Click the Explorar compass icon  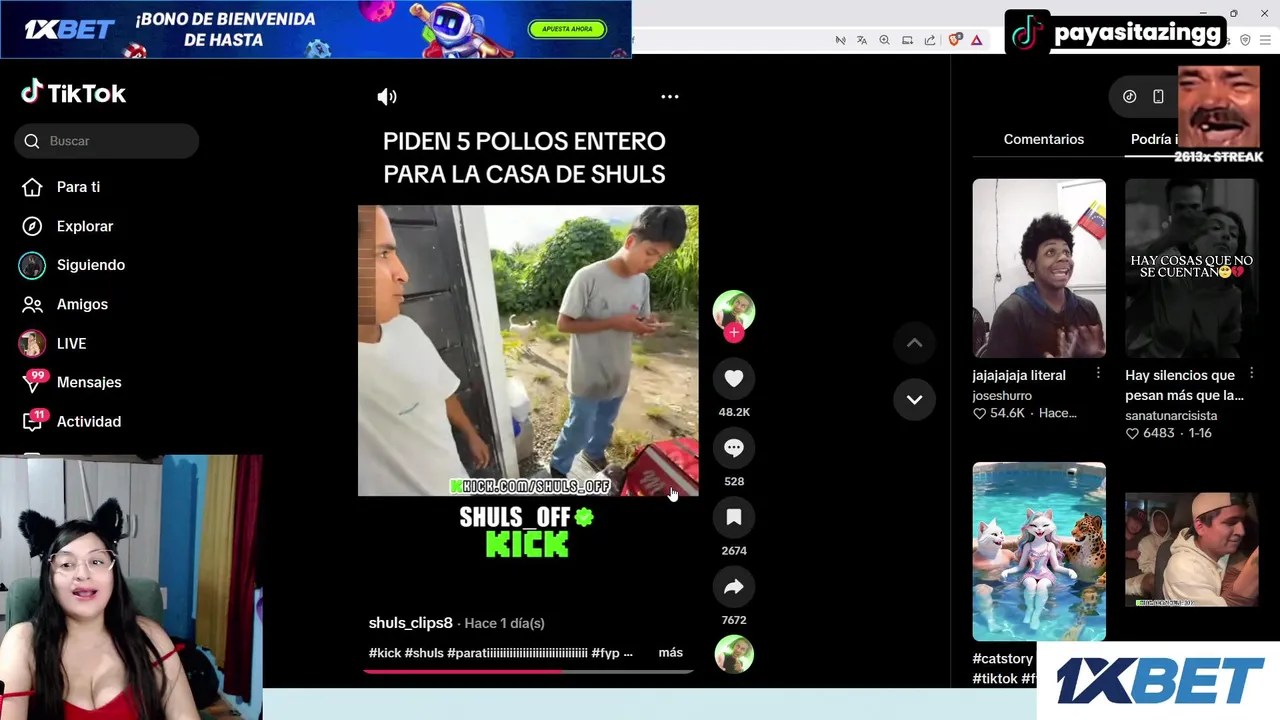(x=32, y=226)
